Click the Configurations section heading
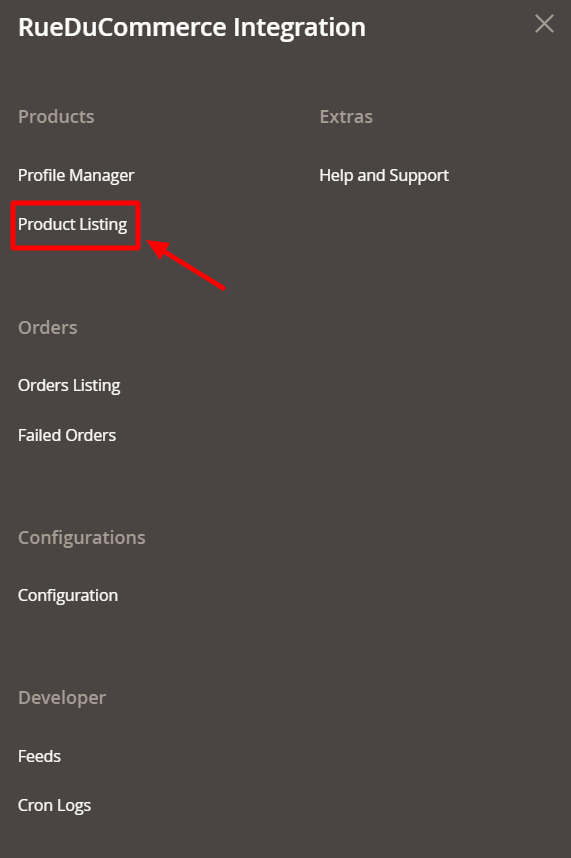This screenshot has width=571, height=858. [81, 538]
